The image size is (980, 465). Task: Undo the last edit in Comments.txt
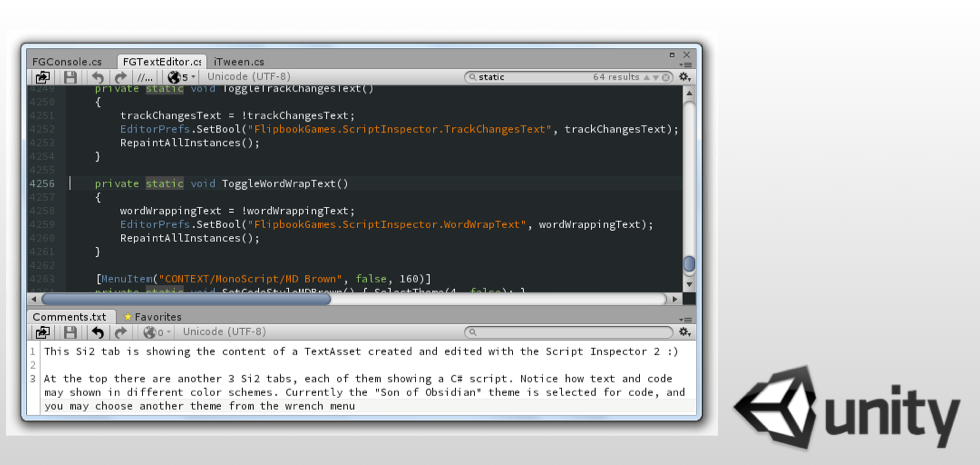click(x=98, y=332)
